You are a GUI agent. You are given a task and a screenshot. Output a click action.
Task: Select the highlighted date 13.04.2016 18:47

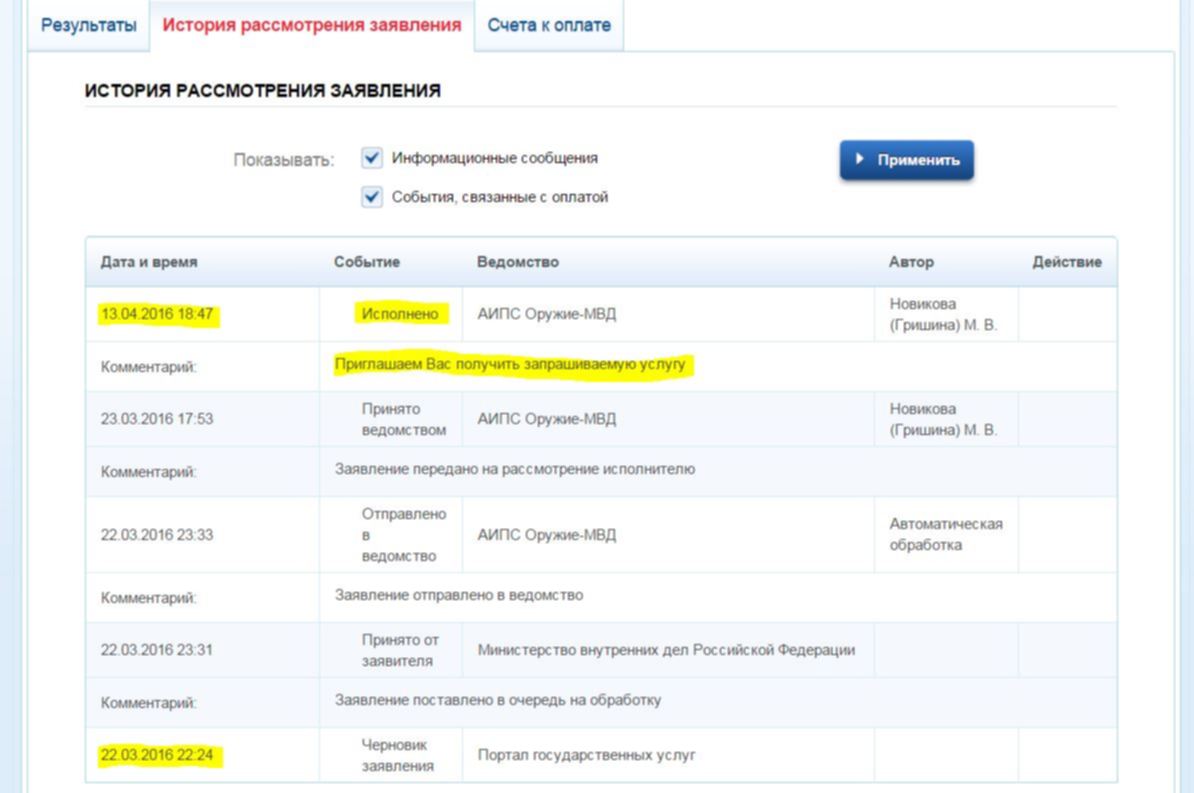157,314
